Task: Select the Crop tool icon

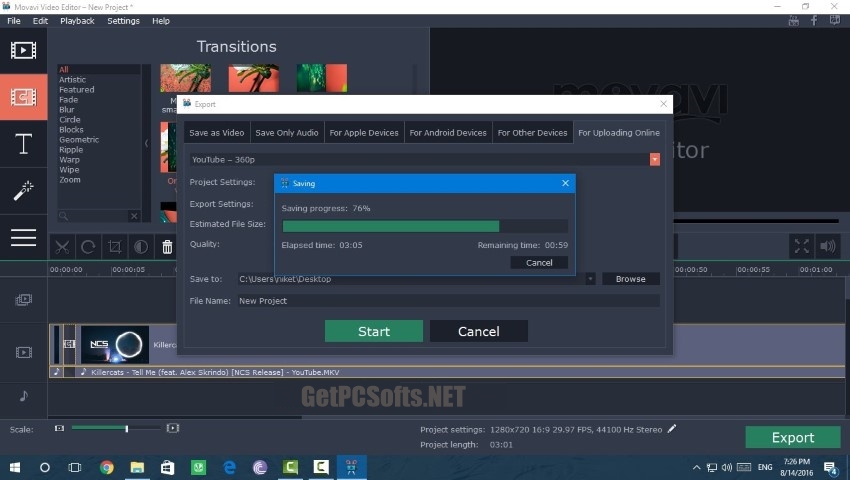Action: tap(114, 247)
